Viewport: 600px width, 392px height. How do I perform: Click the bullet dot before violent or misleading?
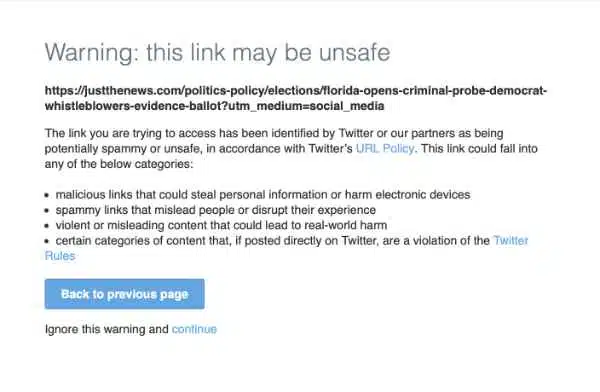[x=47, y=226]
